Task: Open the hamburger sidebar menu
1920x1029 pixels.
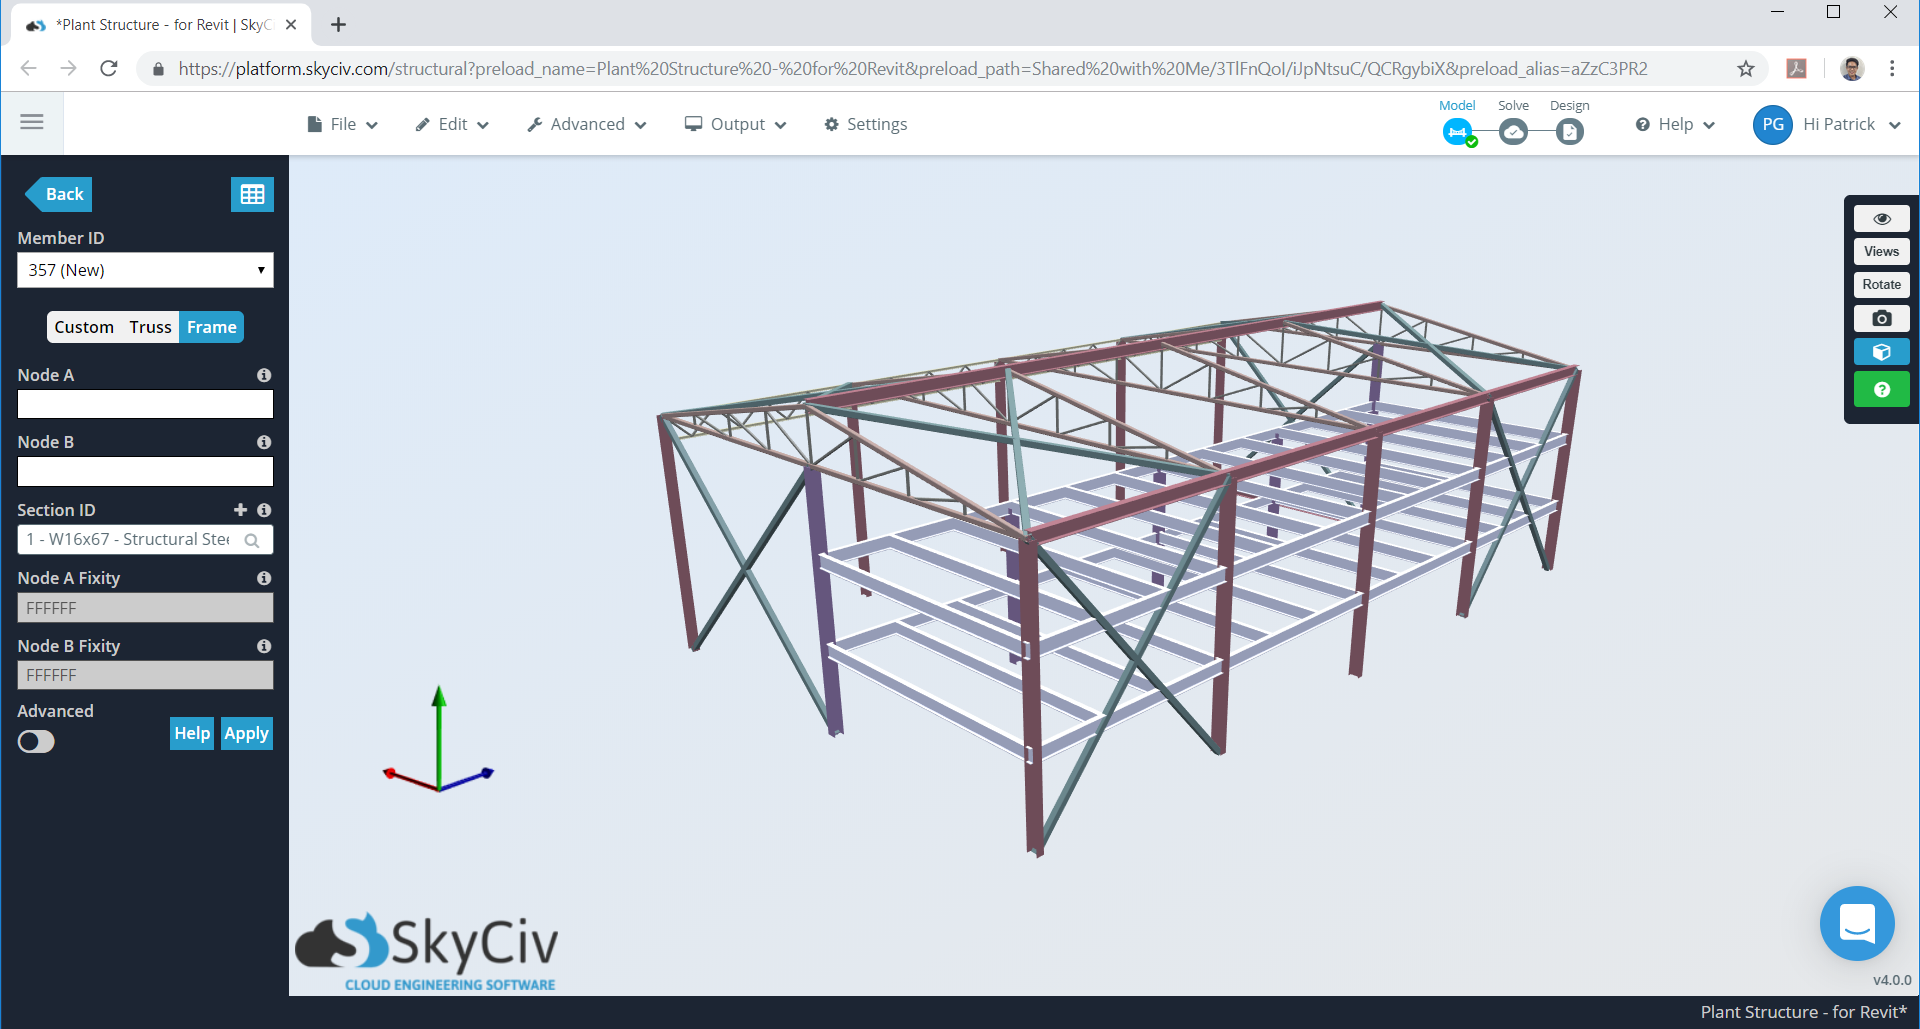Action: pyautogui.click(x=32, y=122)
